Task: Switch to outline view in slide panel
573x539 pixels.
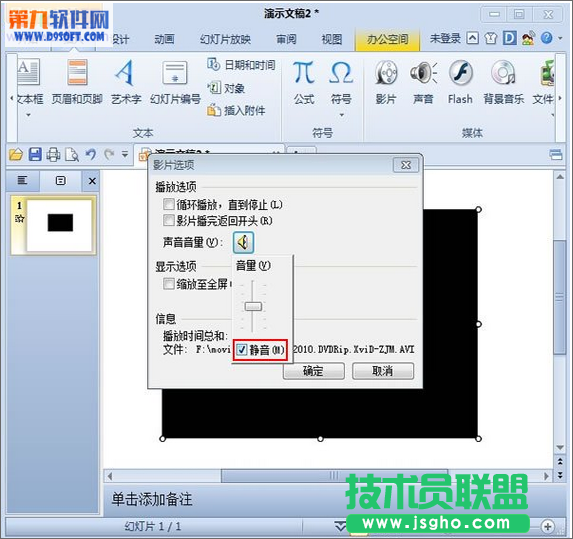Action: pyautogui.click(x=22, y=181)
